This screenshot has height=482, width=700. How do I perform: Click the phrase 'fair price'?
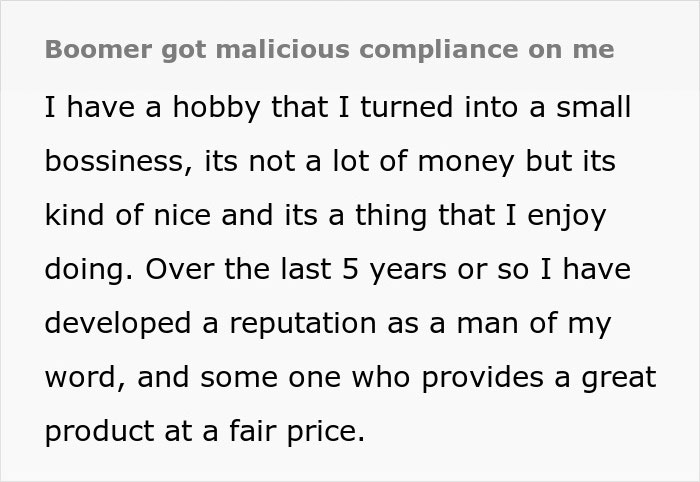[297, 432]
